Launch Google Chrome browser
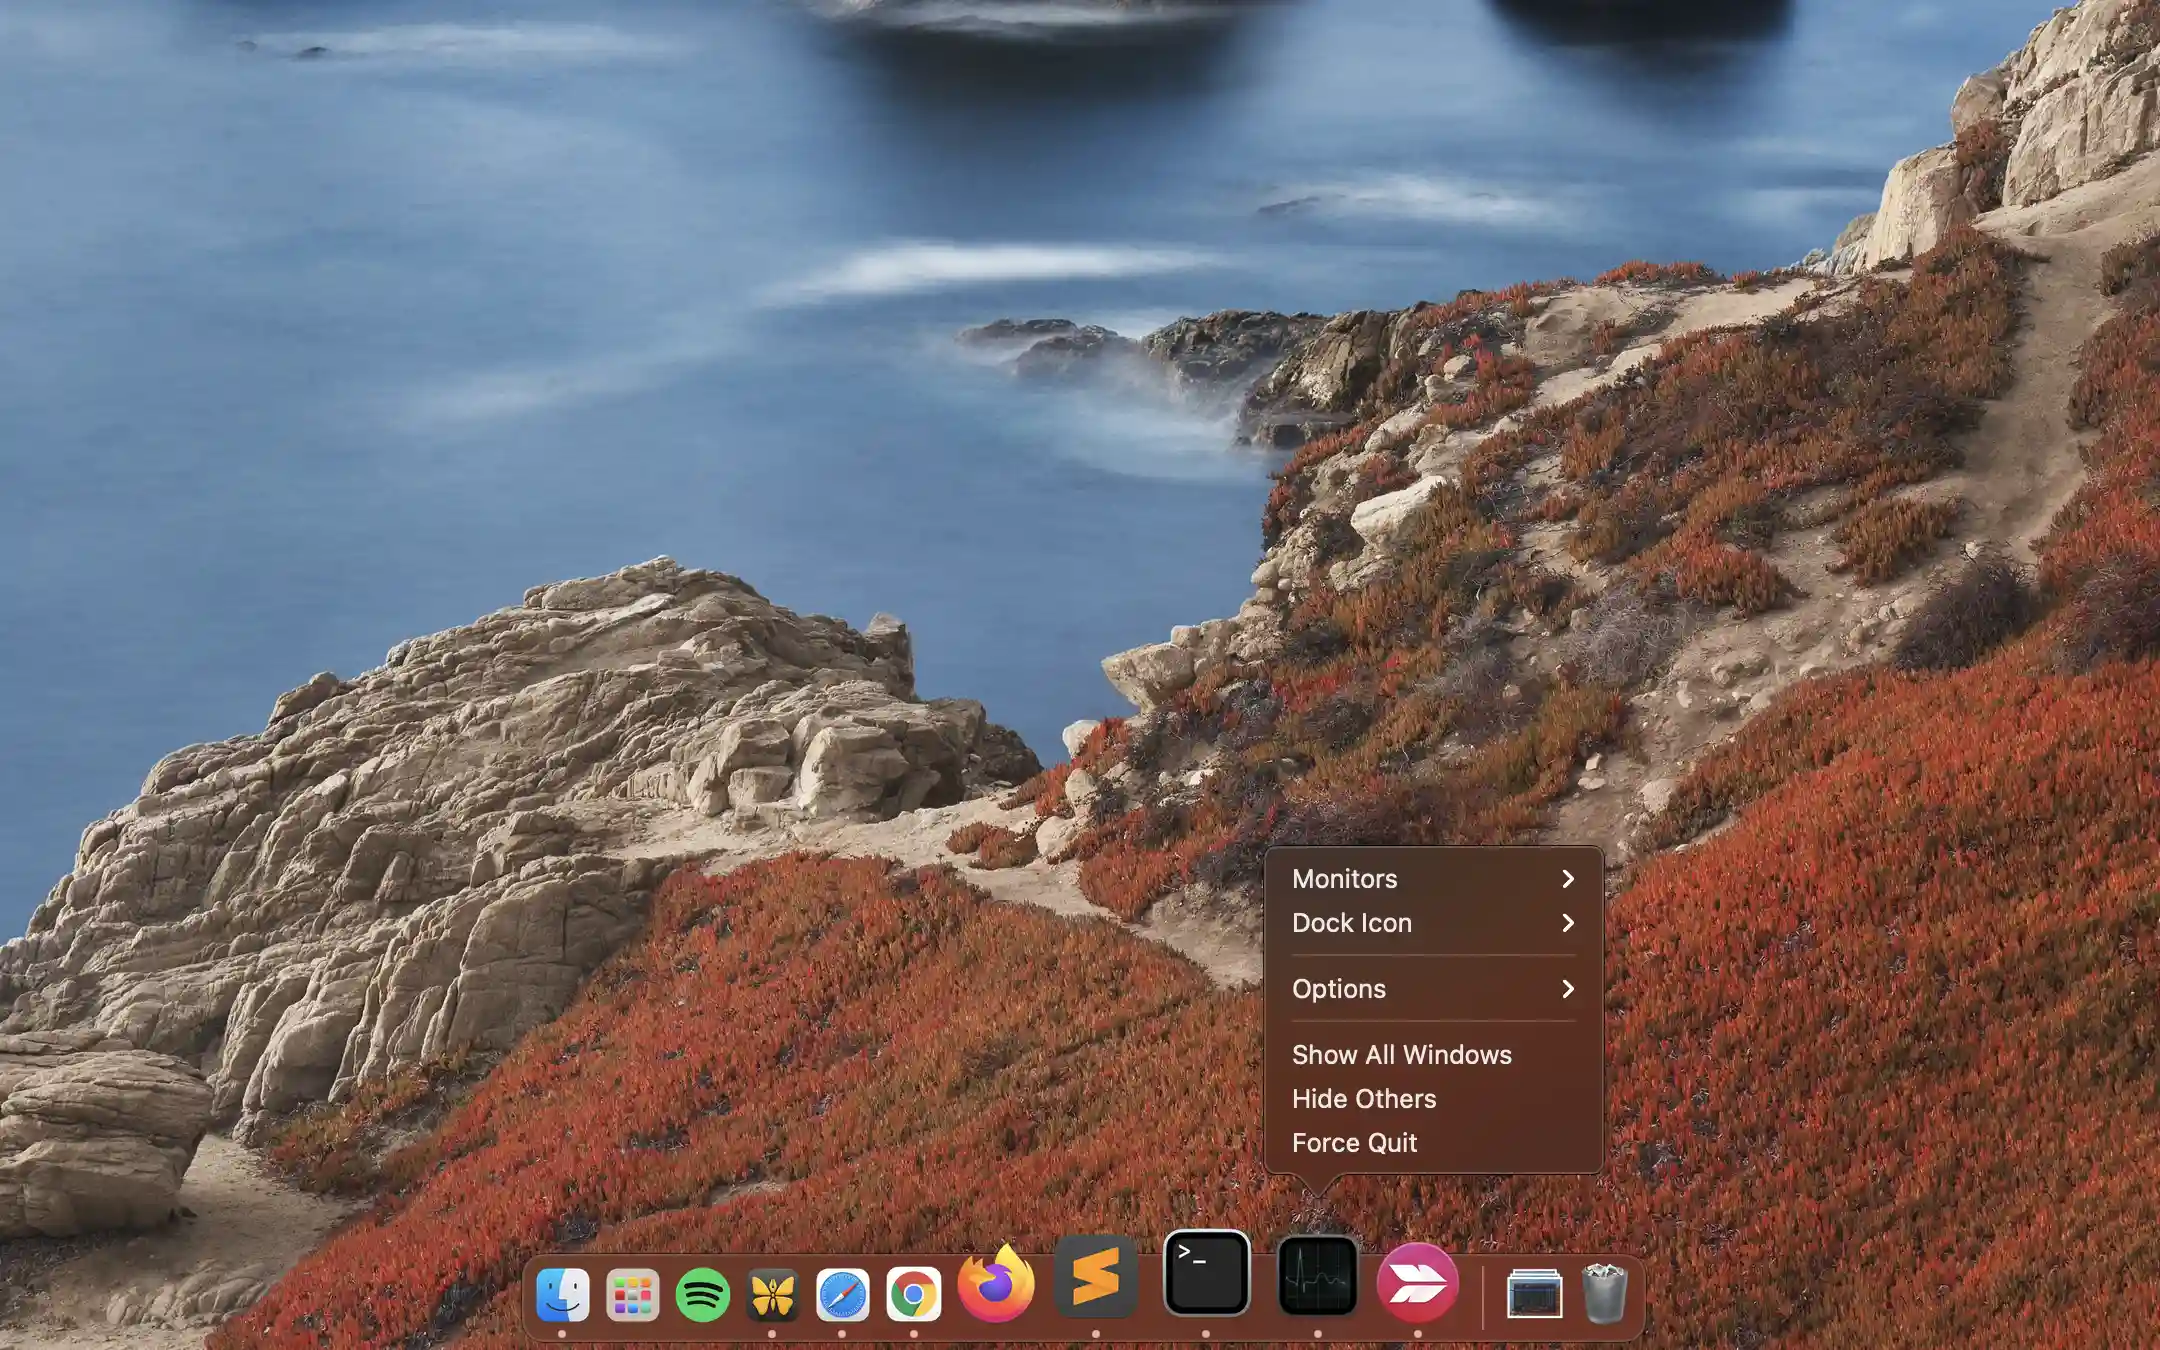Image resolution: width=2160 pixels, height=1350 pixels. 914,1291
